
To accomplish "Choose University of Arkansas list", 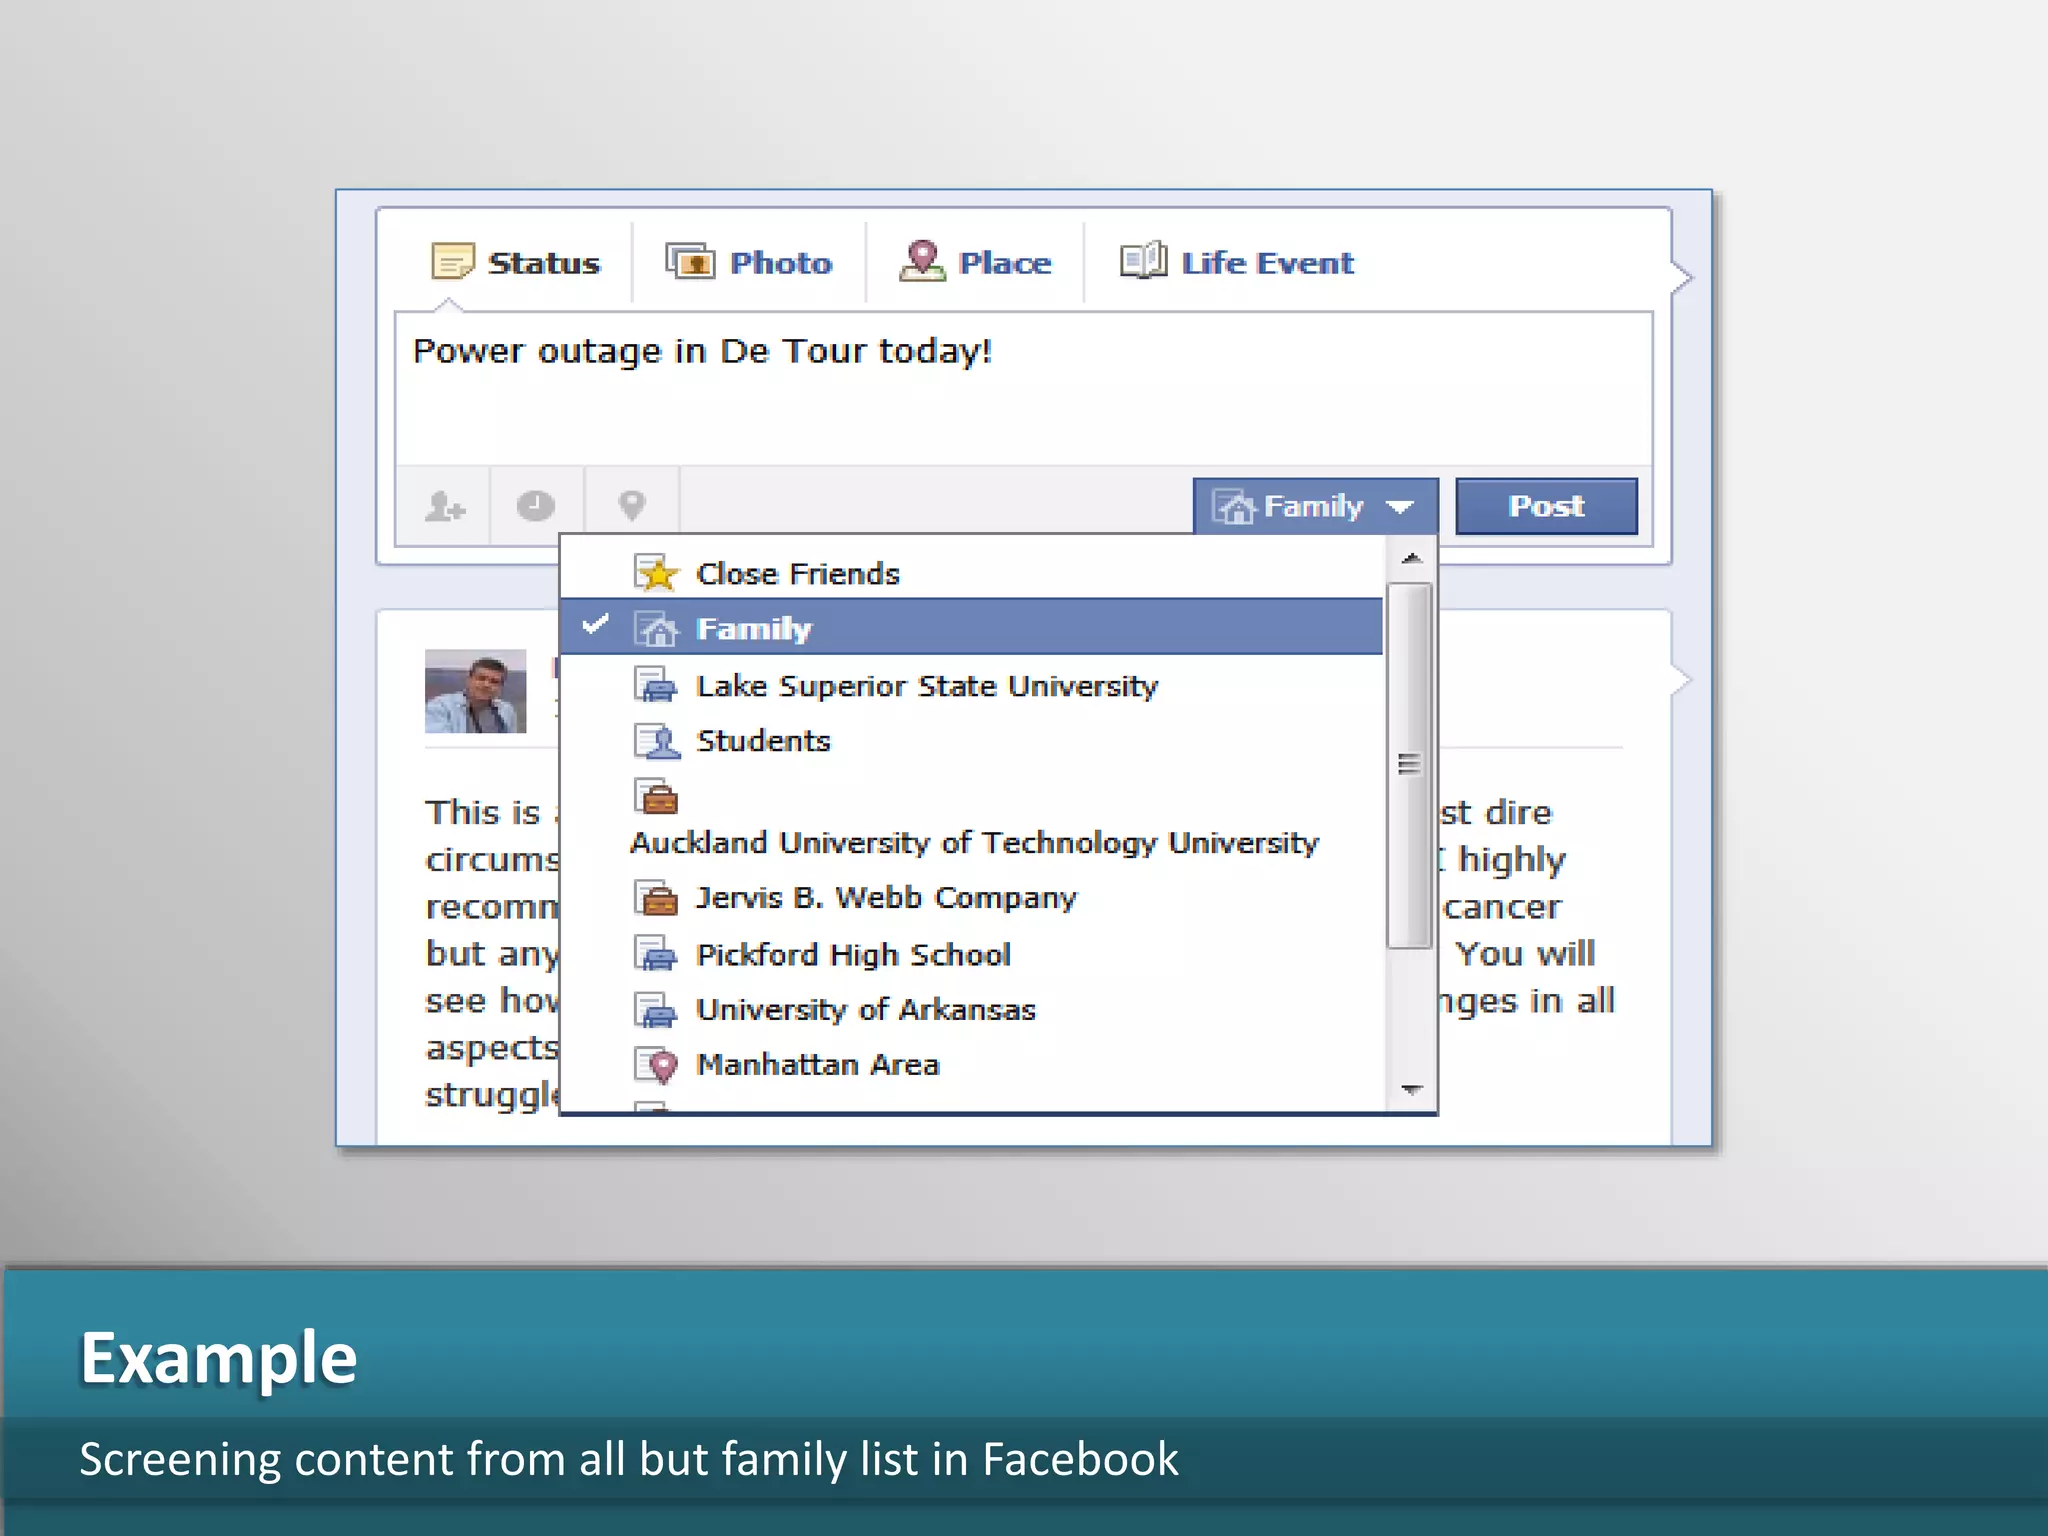I will (972, 1009).
